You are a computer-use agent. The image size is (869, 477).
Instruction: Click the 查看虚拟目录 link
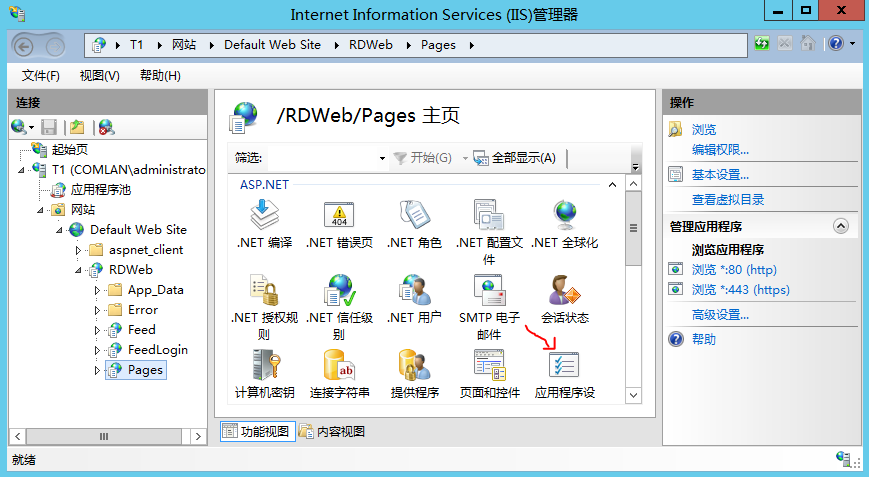coord(728,199)
